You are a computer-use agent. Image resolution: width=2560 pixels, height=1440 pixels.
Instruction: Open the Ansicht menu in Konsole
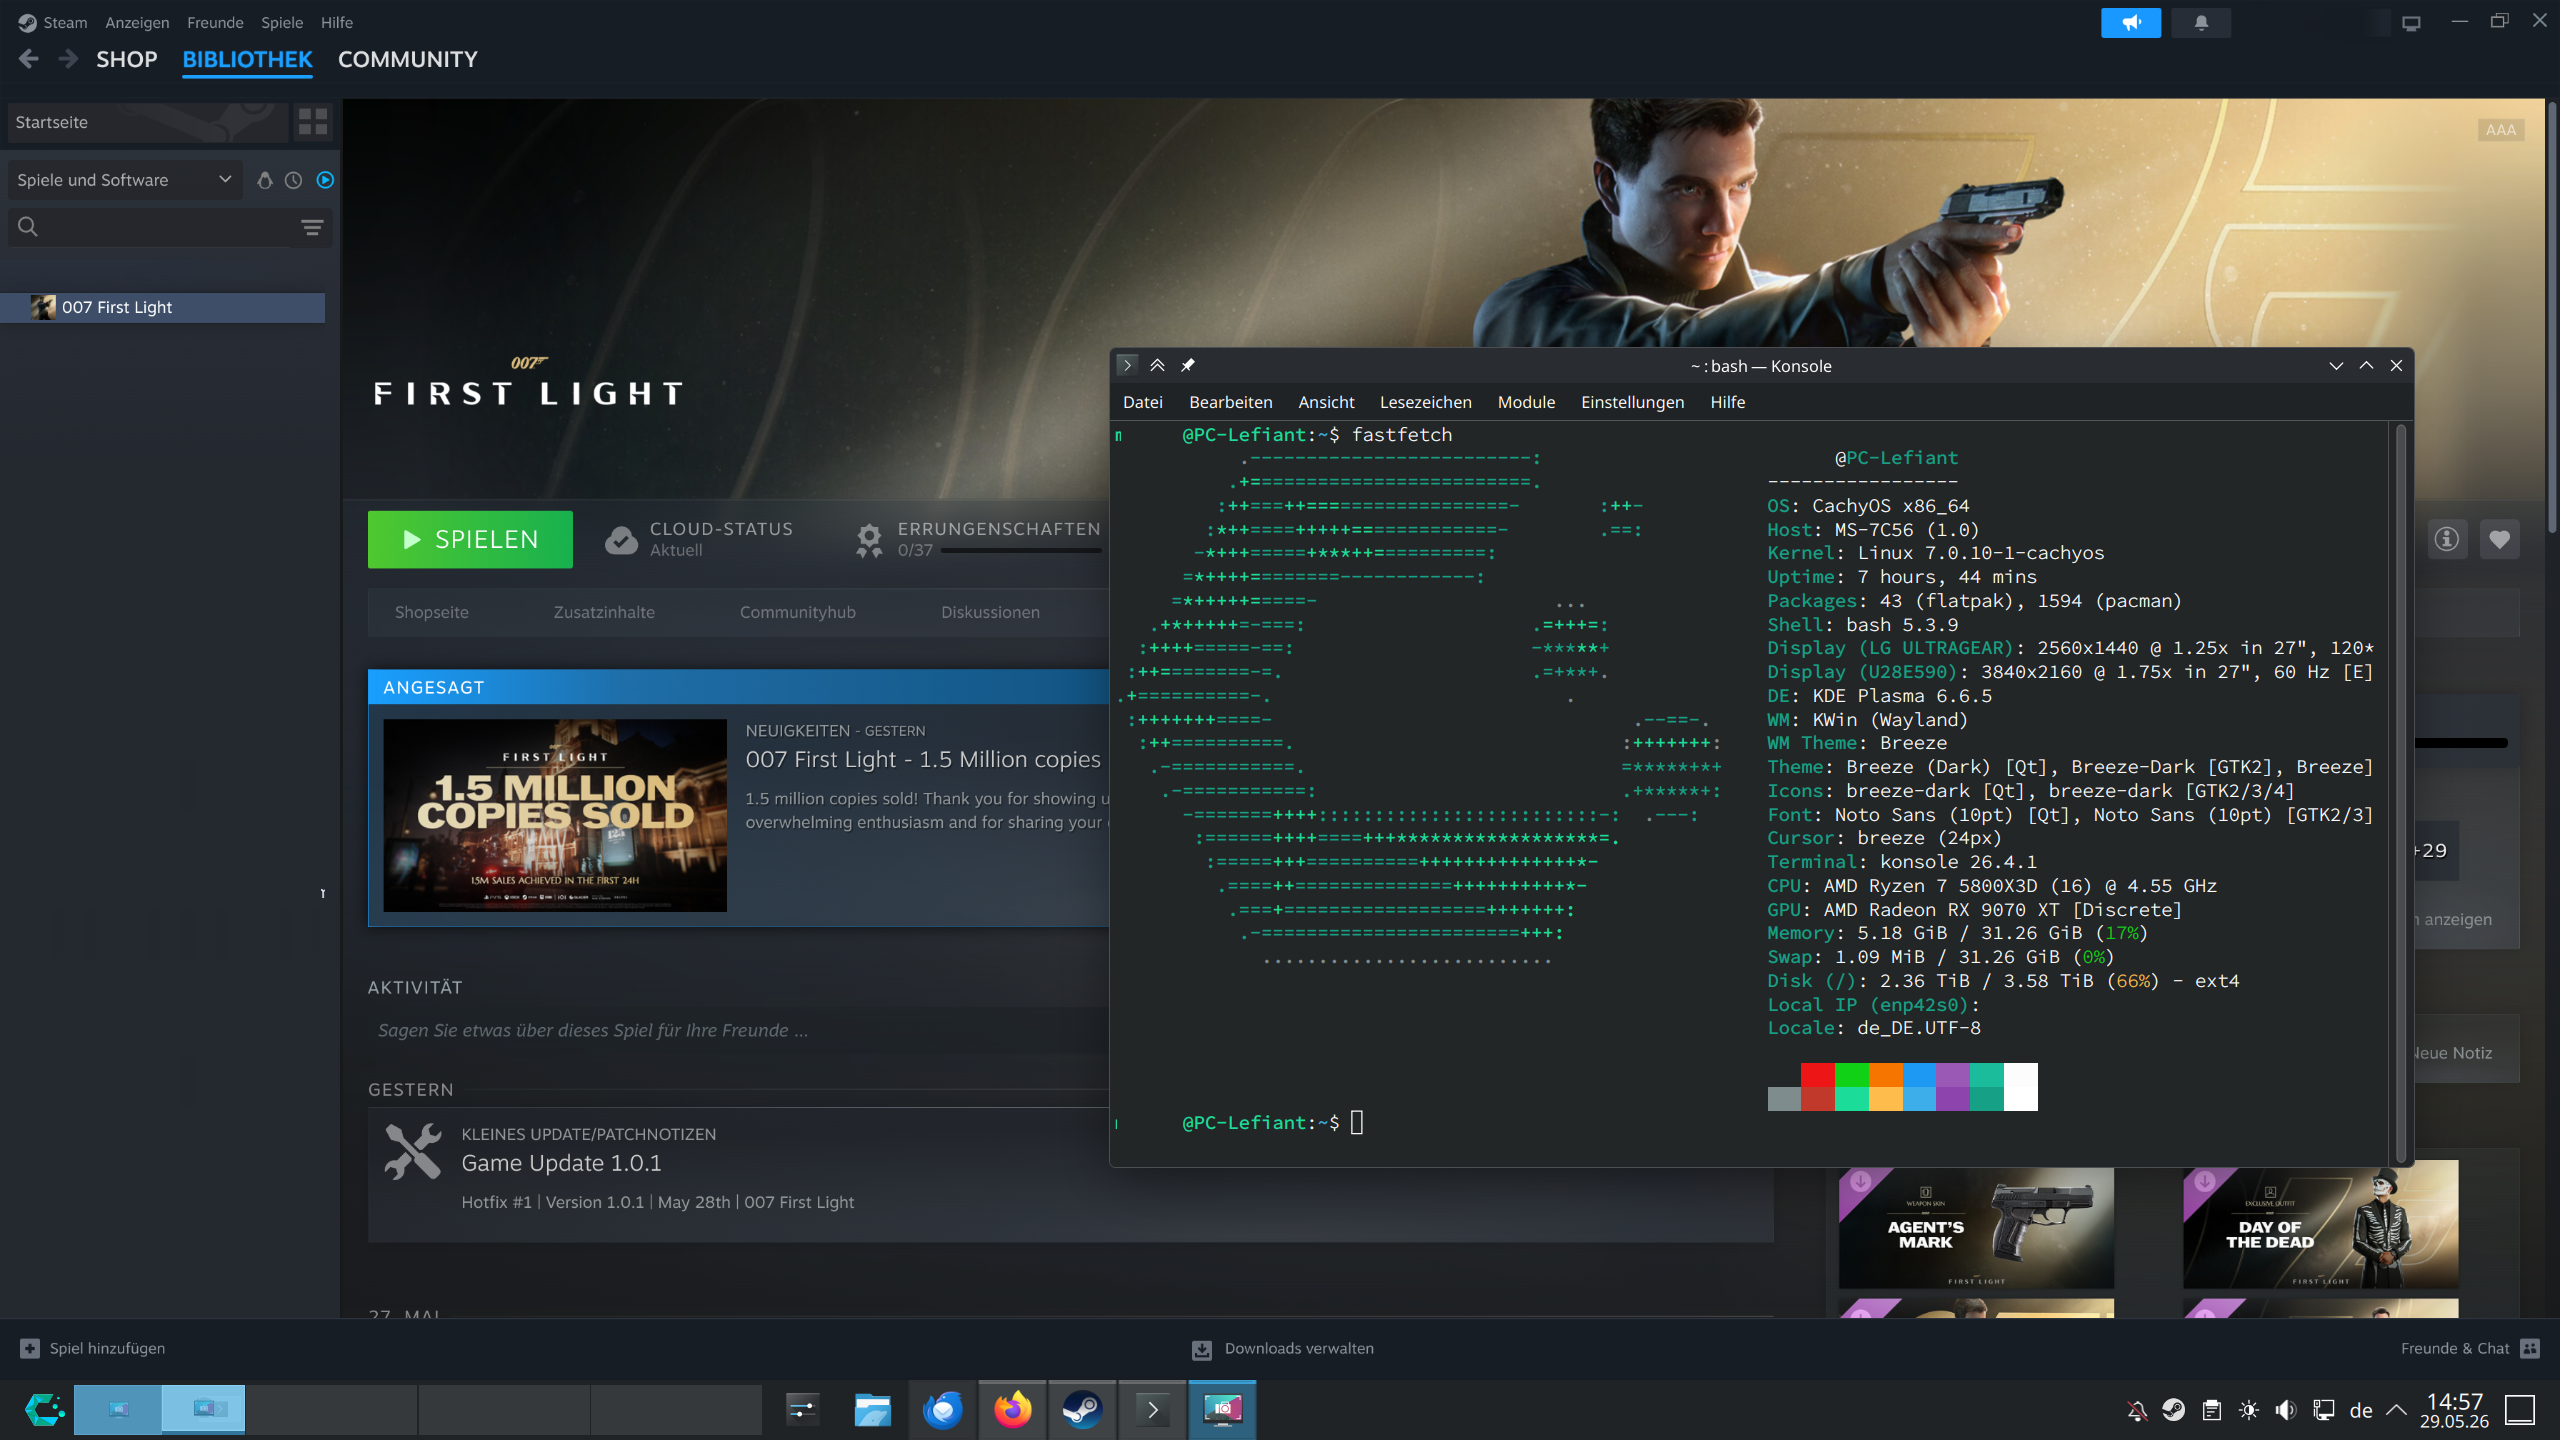[x=1326, y=402]
